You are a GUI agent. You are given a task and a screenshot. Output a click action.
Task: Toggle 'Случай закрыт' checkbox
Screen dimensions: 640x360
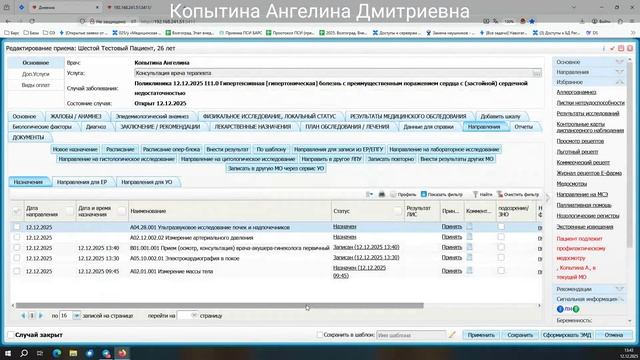11,335
